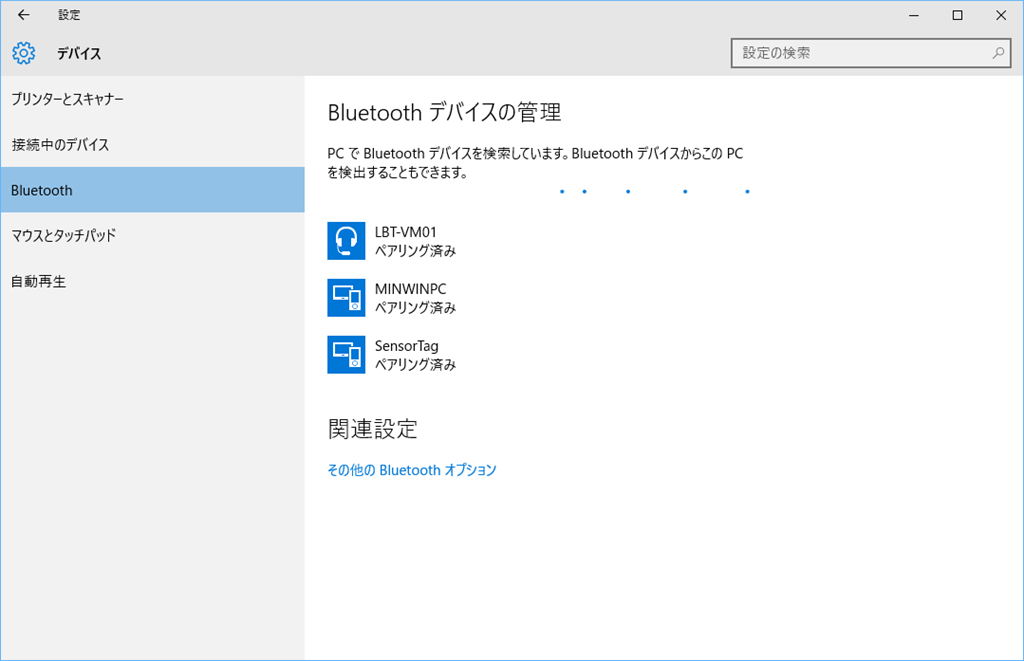This screenshot has height=661, width=1024.
Task: Open その他の Bluetooth オプション link
Action: tap(412, 470)
